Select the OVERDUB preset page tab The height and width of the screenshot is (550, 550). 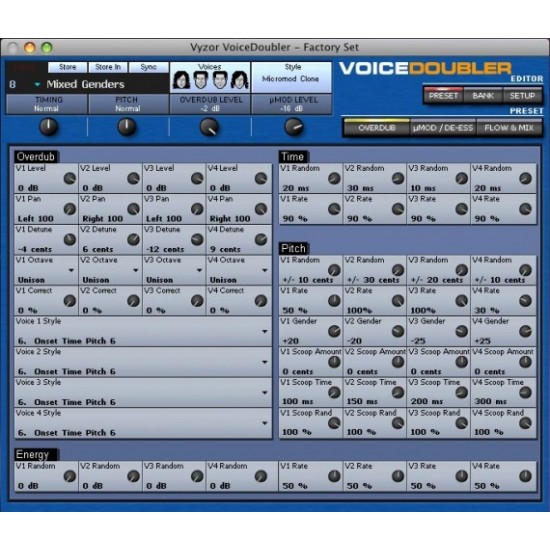[x=377, y=128]
